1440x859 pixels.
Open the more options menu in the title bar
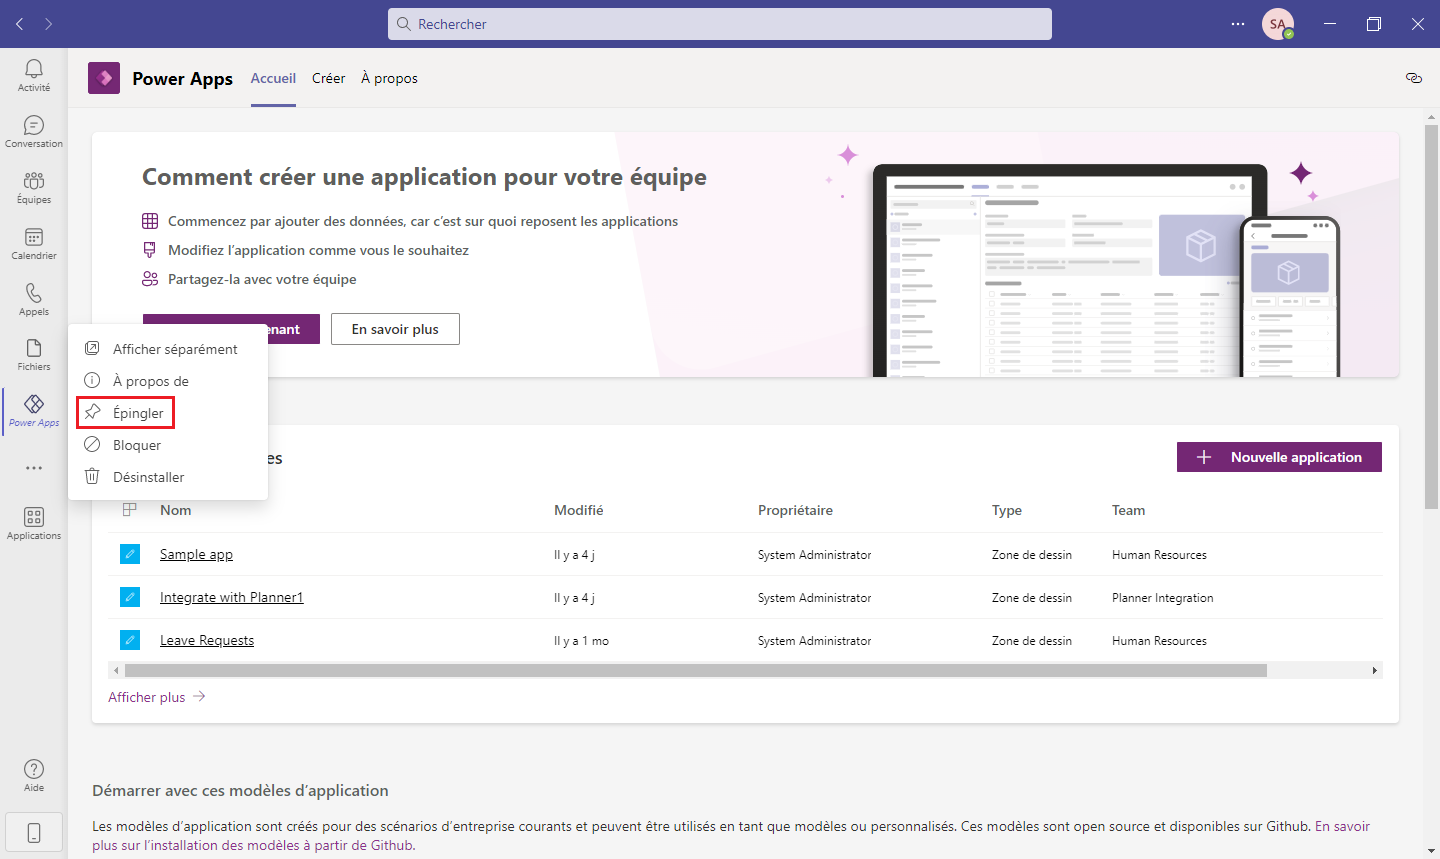tap(1238, 23)
